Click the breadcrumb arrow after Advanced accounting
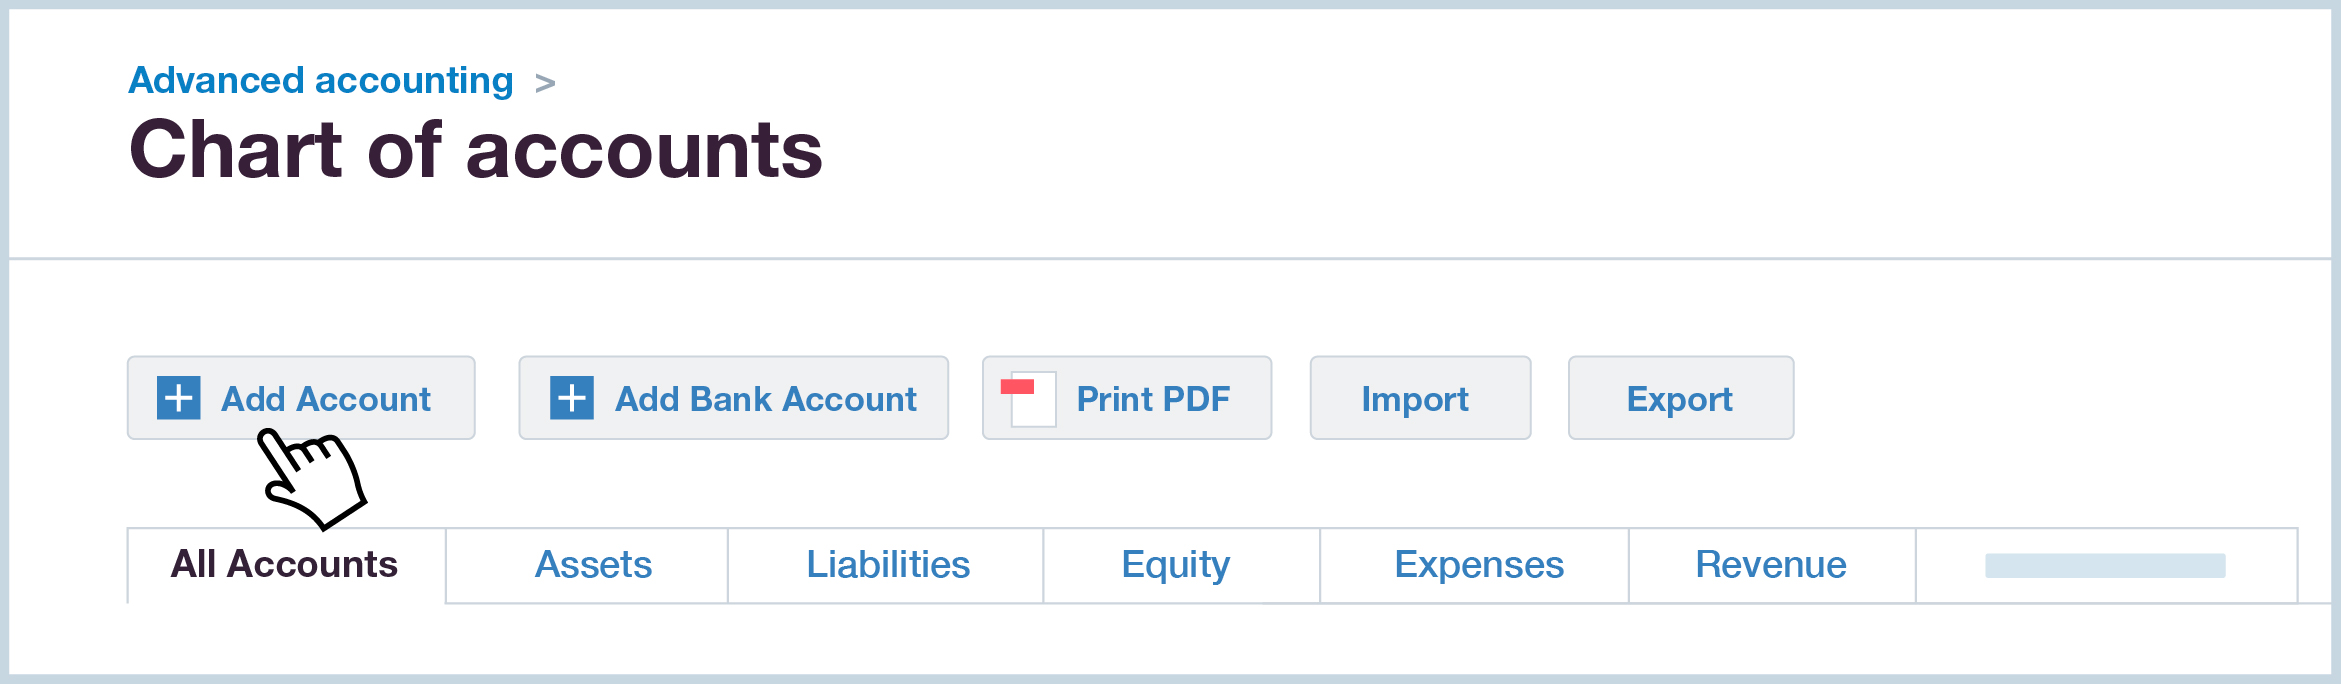2341x684 pixels. 546,82
